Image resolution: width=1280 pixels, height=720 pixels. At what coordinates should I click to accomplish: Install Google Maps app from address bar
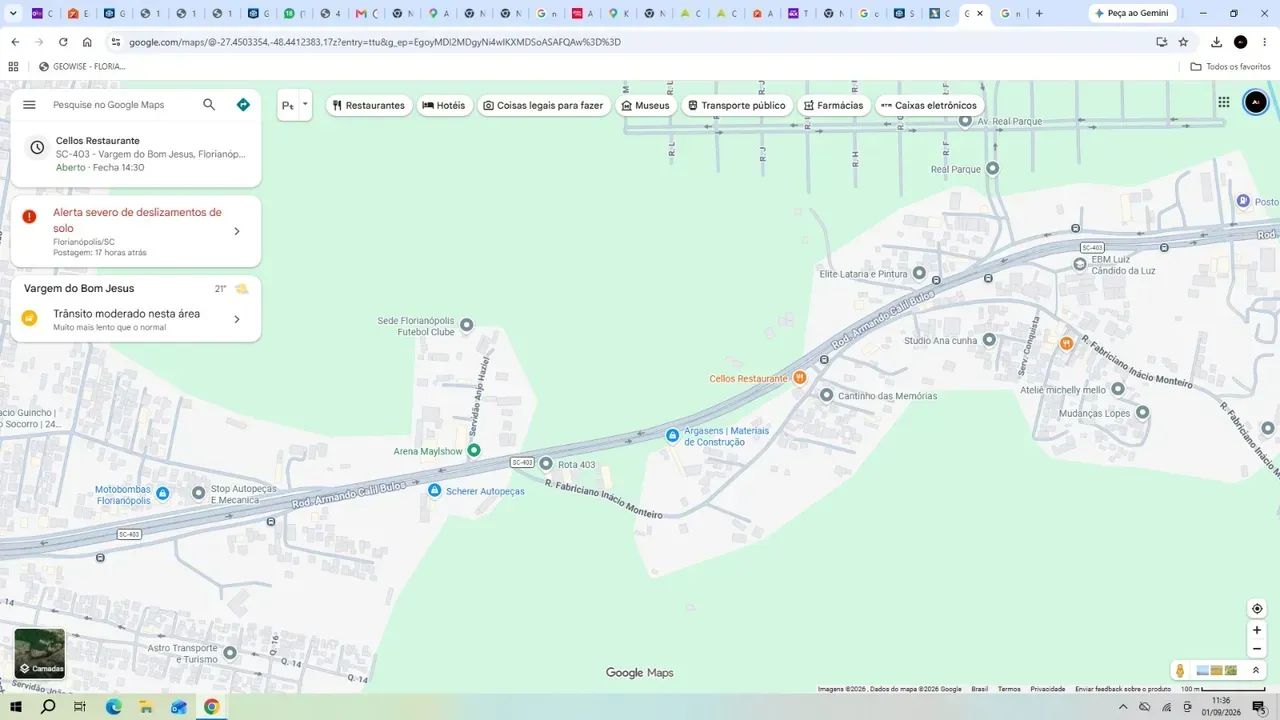click(1161, 42)
